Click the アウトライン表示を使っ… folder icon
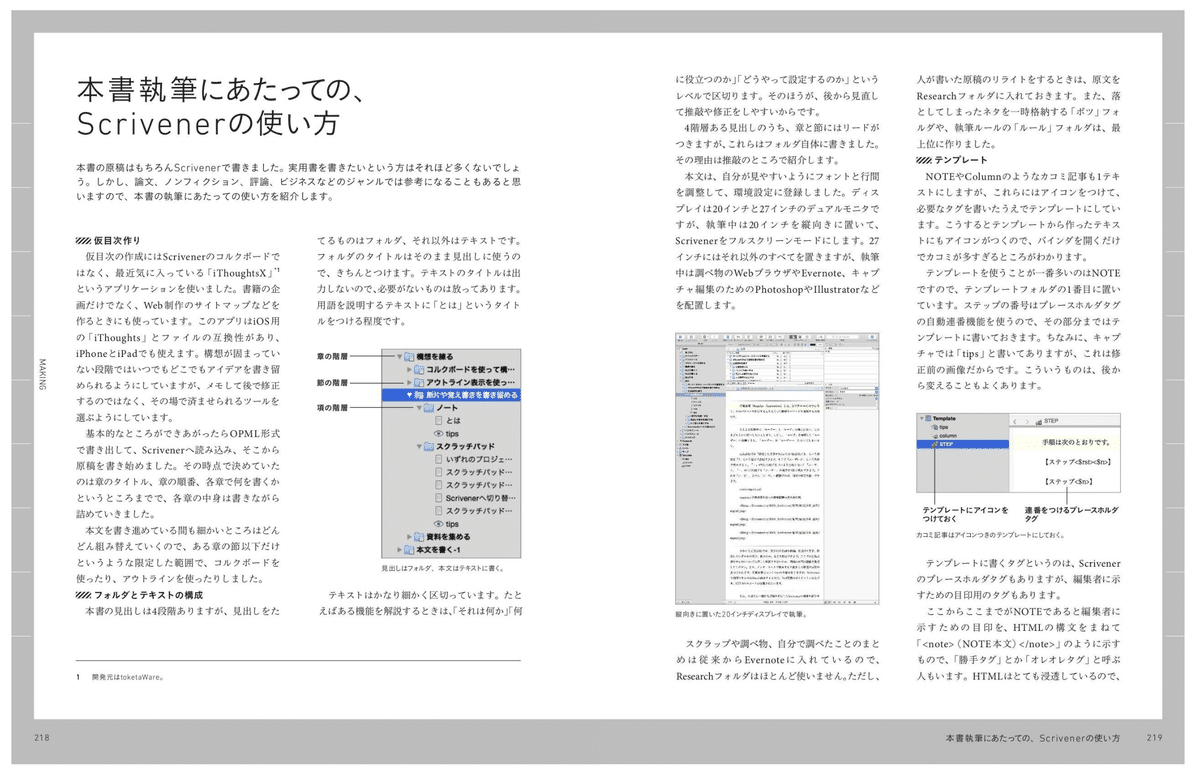Image resolution: width=1200 pixels, height=776 pixels. click(419, 382)
